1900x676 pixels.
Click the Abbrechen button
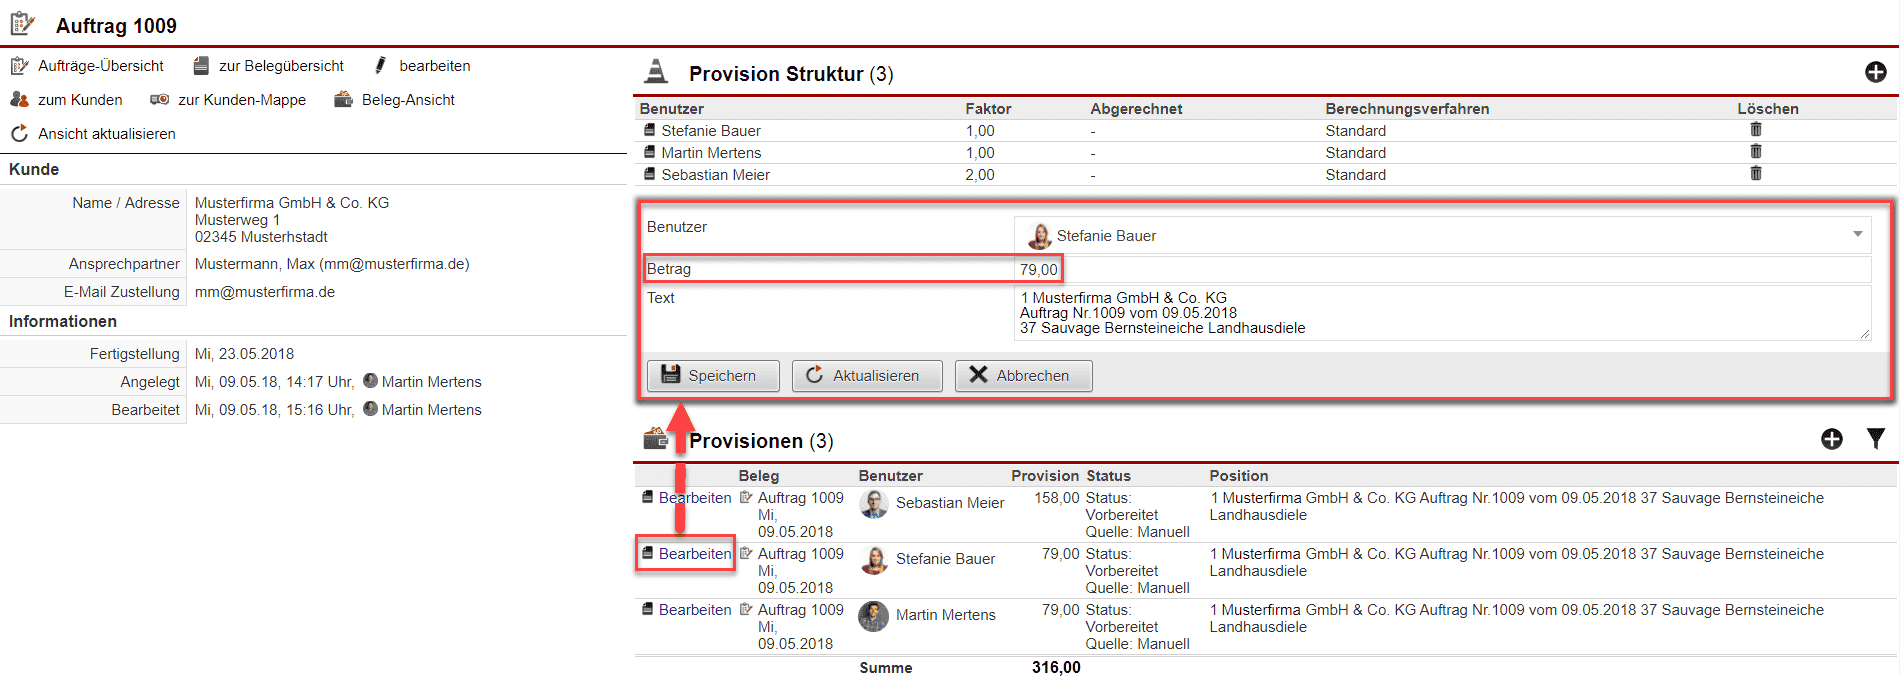click(x=1023, y=376)
